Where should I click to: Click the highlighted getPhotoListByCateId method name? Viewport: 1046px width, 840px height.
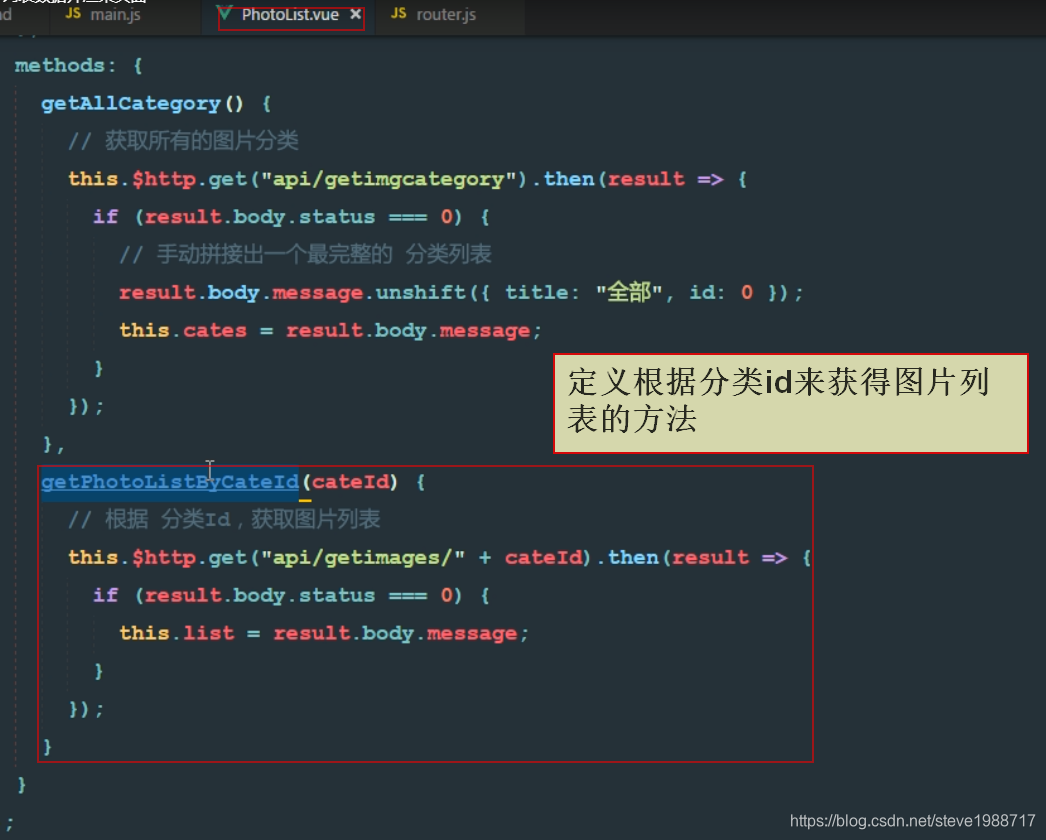tap(169, 482)
